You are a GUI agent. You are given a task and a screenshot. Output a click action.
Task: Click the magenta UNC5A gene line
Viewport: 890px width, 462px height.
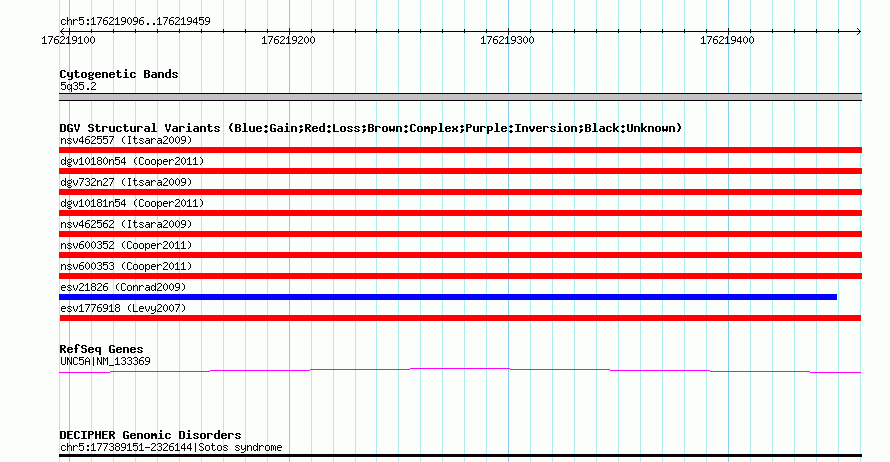(460, 371)
